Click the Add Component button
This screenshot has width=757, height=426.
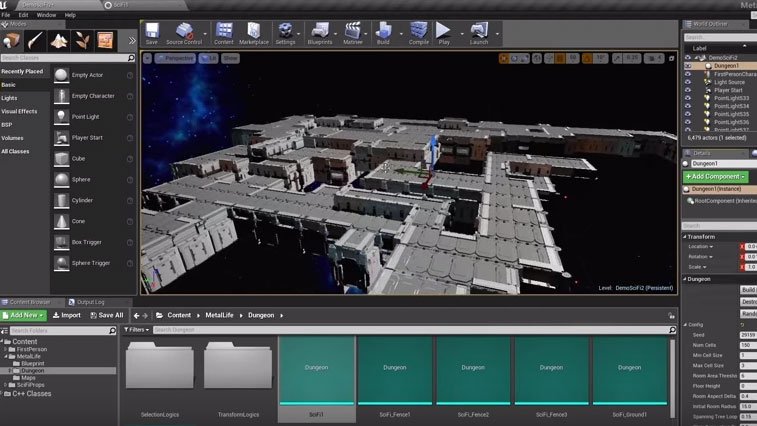715,177
